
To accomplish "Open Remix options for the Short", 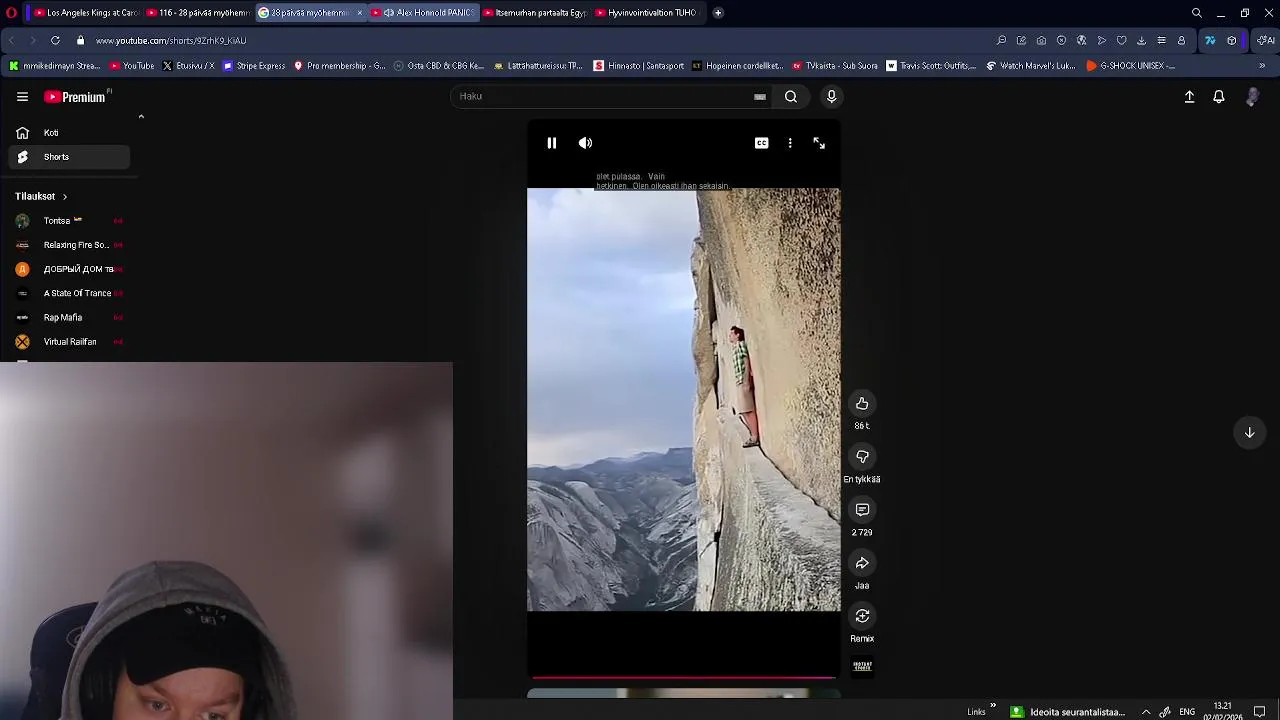I will [862, 616].
